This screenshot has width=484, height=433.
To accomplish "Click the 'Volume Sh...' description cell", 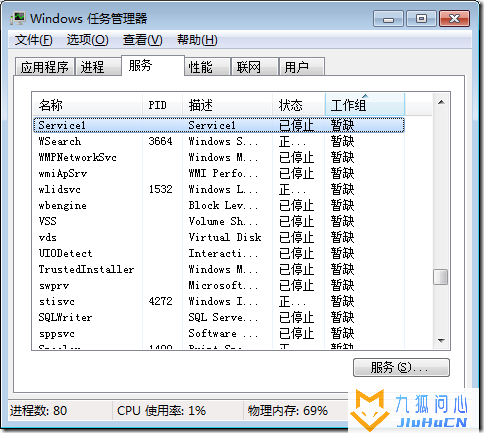I will (x=223, y=221).
